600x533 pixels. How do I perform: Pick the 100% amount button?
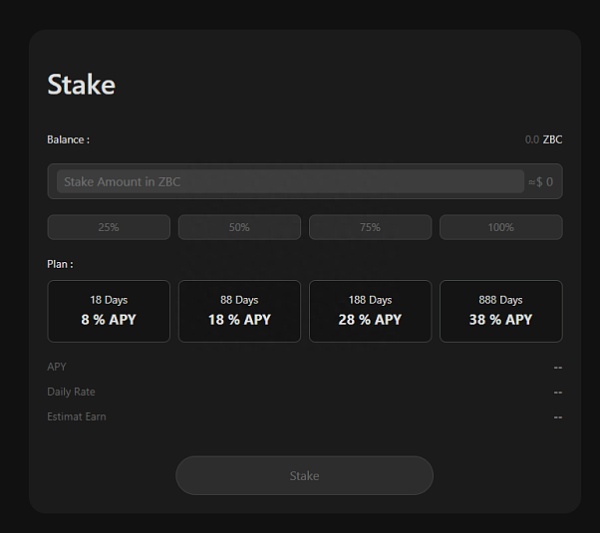click(501, 227)
